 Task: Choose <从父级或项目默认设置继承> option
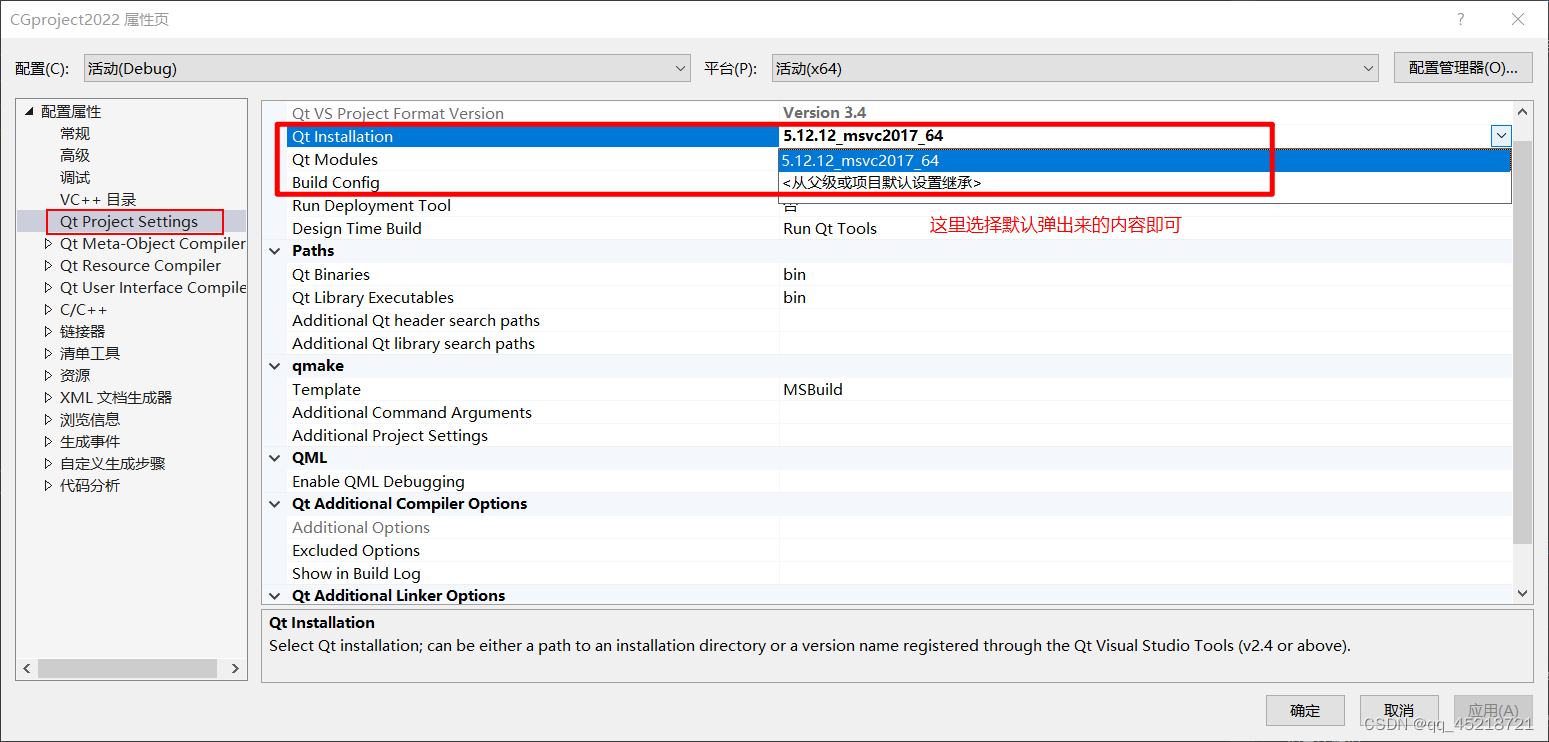click(x=1144, y=183)
